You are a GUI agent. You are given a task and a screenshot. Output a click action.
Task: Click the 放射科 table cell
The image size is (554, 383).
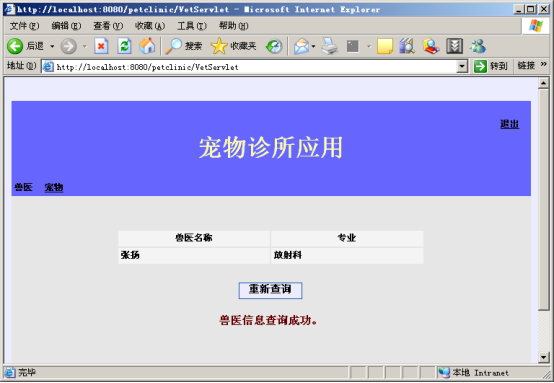click(x=347, y=255)
